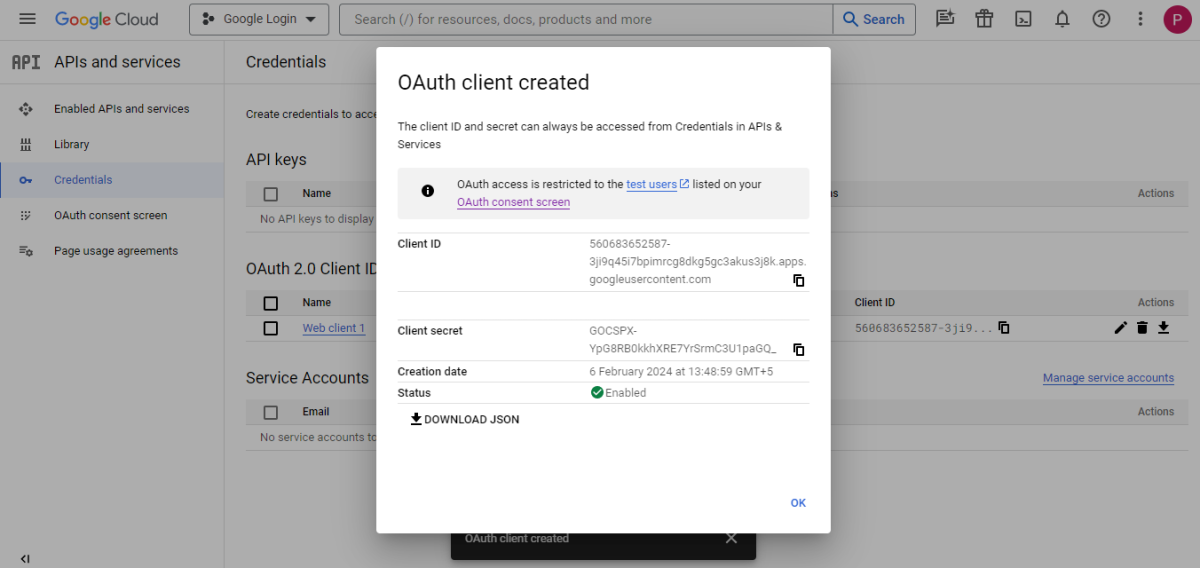Click the blue Search button
Viewport: 1200px width, 568px height.
[x=874, y=19]
